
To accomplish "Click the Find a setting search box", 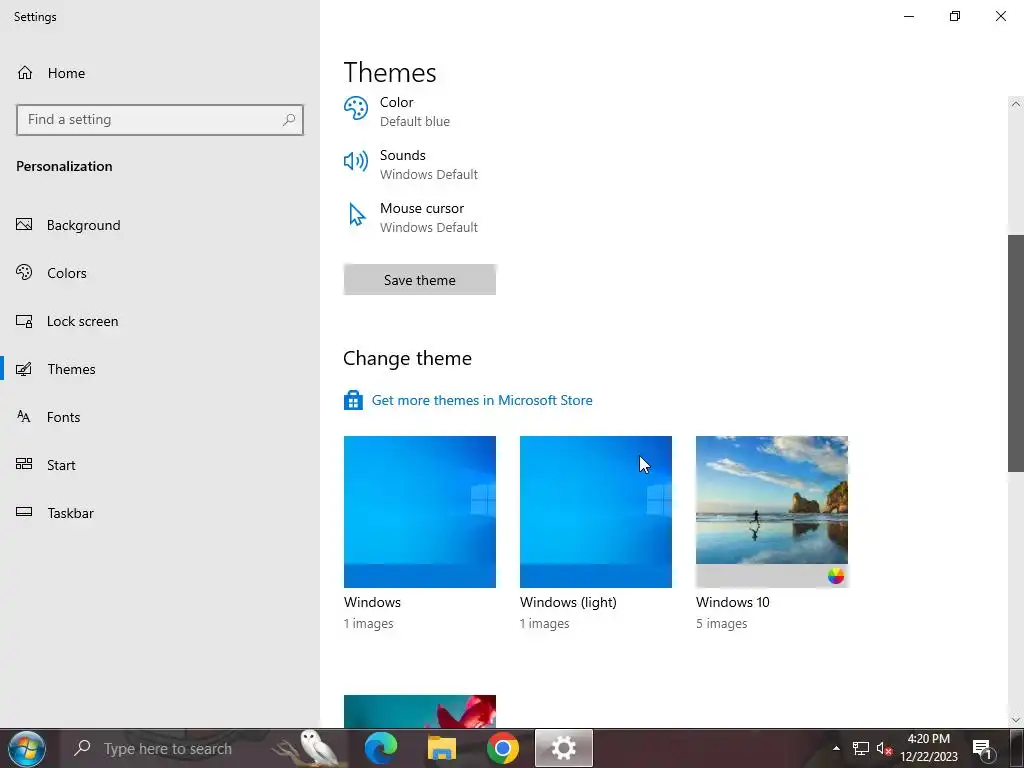I will click(x=160, y=120).
